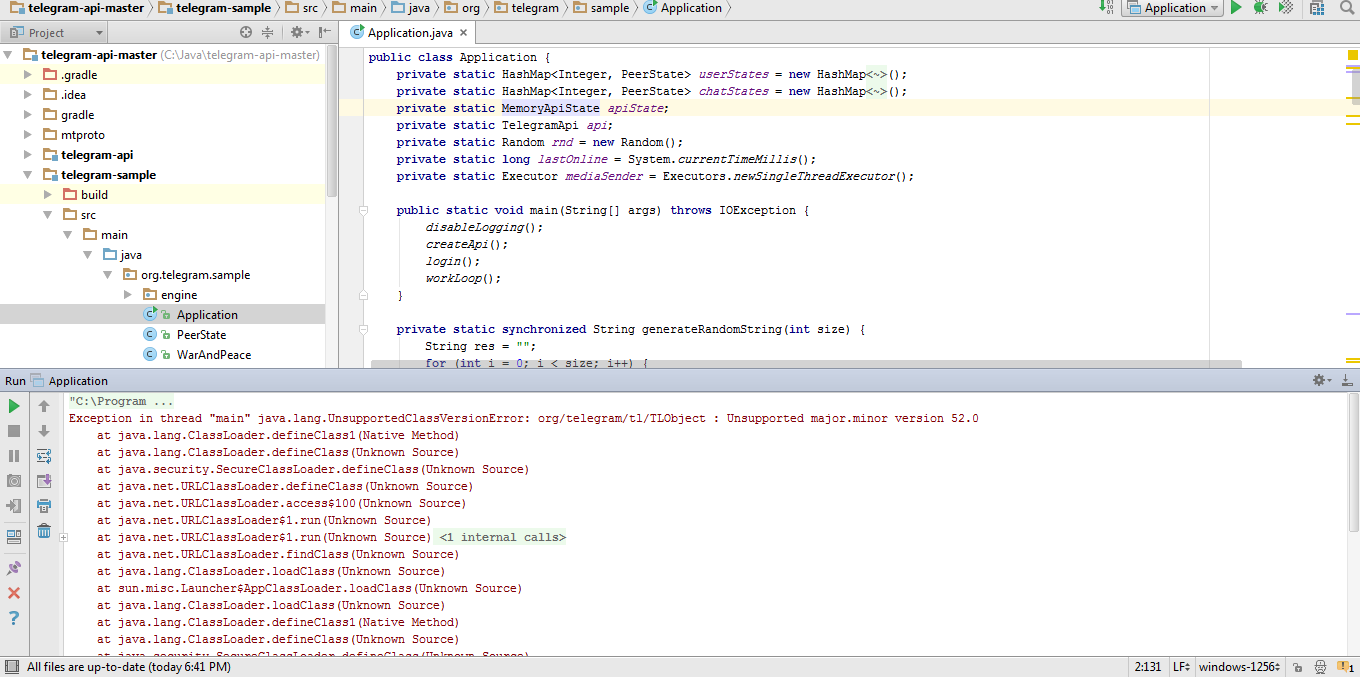Run the Application with the green toolbar play button
This screenshot has height=677, width=1366.
pyautogui.click(x=1236, y=8)
